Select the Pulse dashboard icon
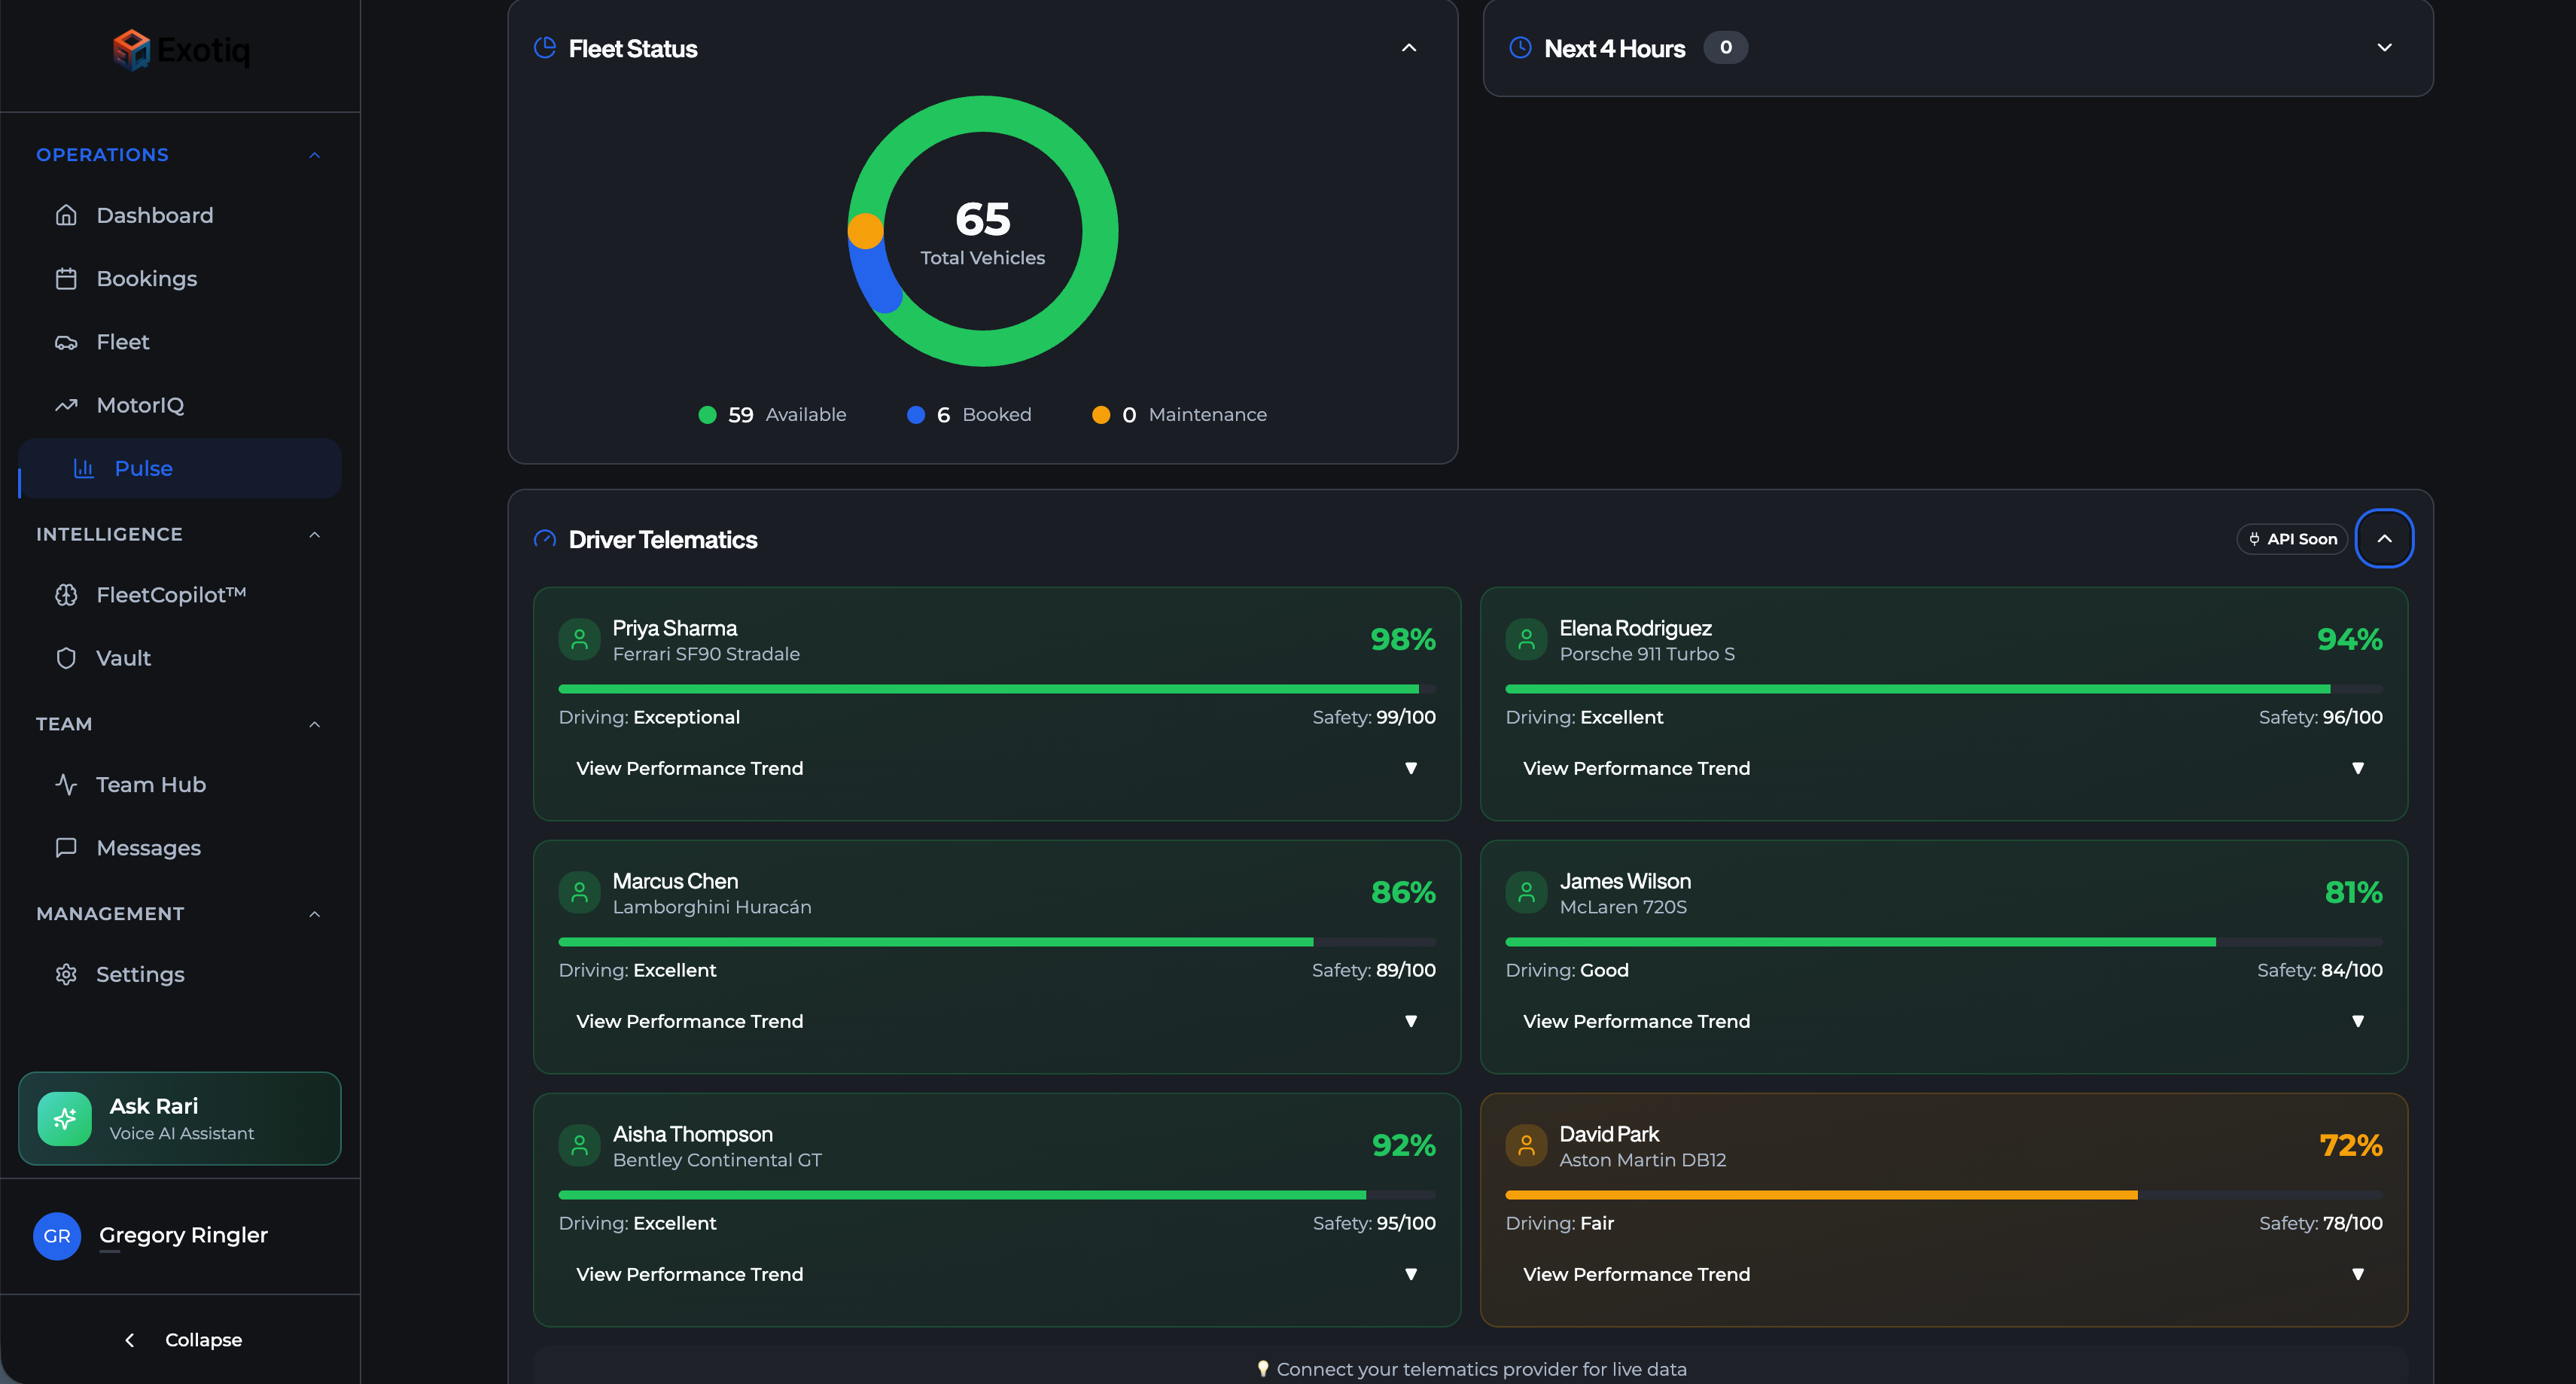This screenshot has width=2576, height=1384. [85, 467]
